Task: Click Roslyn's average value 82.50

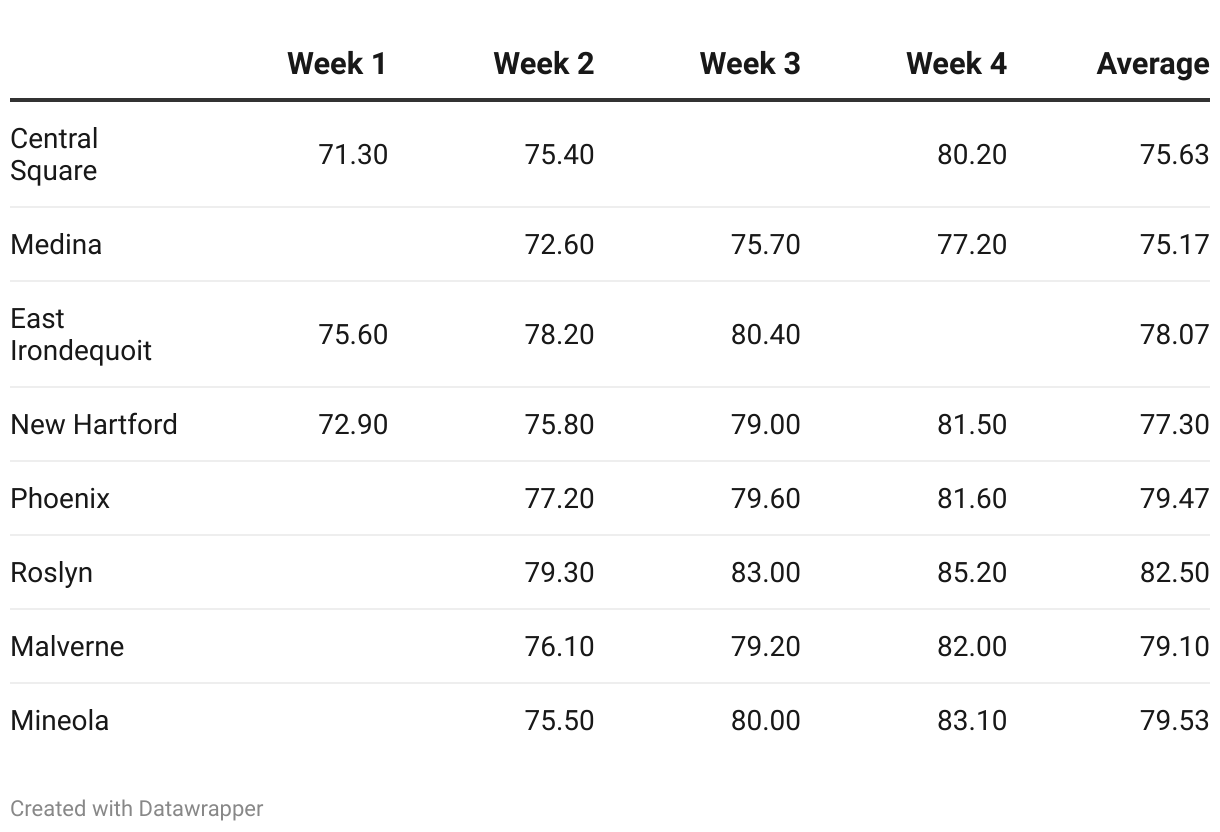Action: point(1174,573)
